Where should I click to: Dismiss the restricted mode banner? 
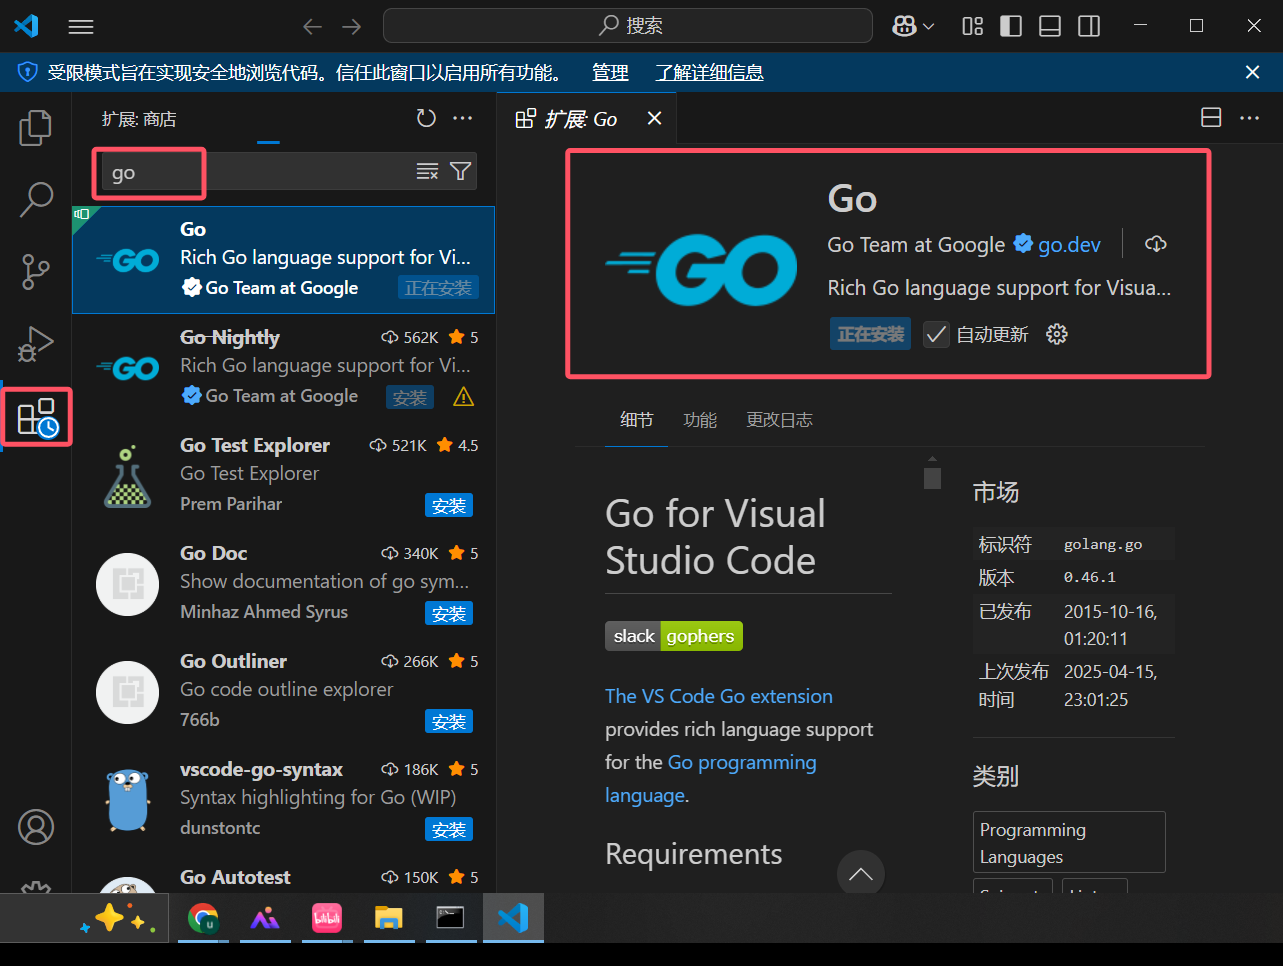pos(1252,72)
